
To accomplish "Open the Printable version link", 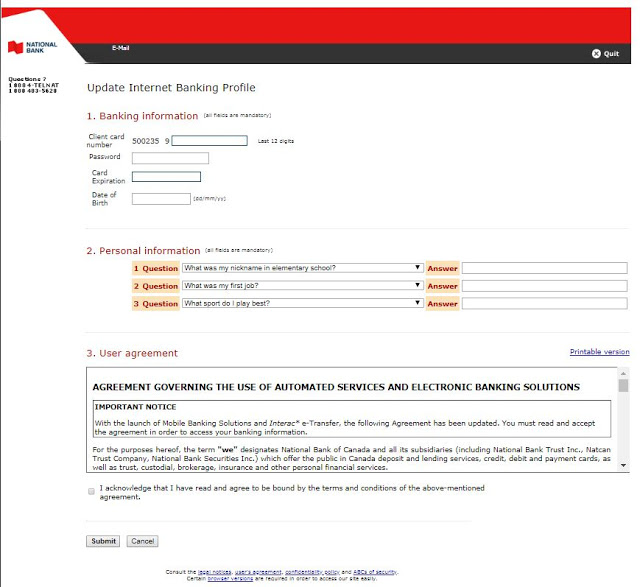I will [600, 351].
